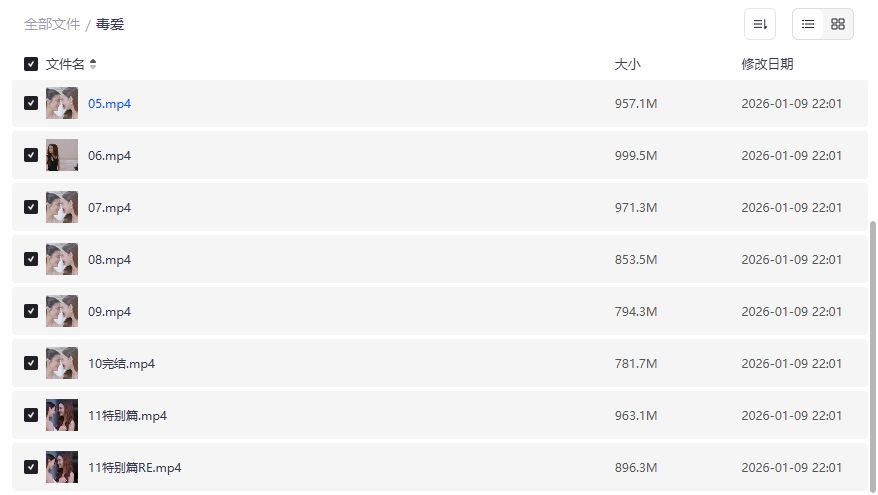Deselect the 09.mp4 checkbox
This screenshot has width=878, height=495.
tap(31, 311)
